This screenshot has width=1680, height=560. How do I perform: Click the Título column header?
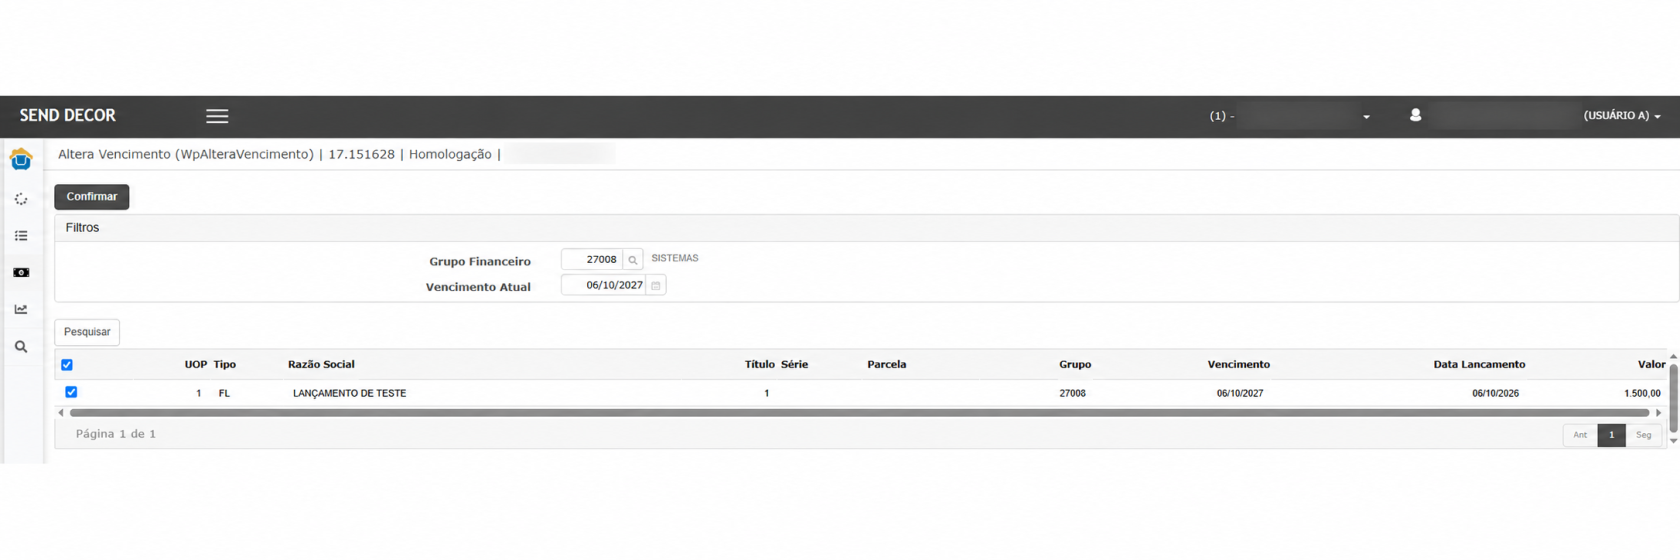pos(759,365)
